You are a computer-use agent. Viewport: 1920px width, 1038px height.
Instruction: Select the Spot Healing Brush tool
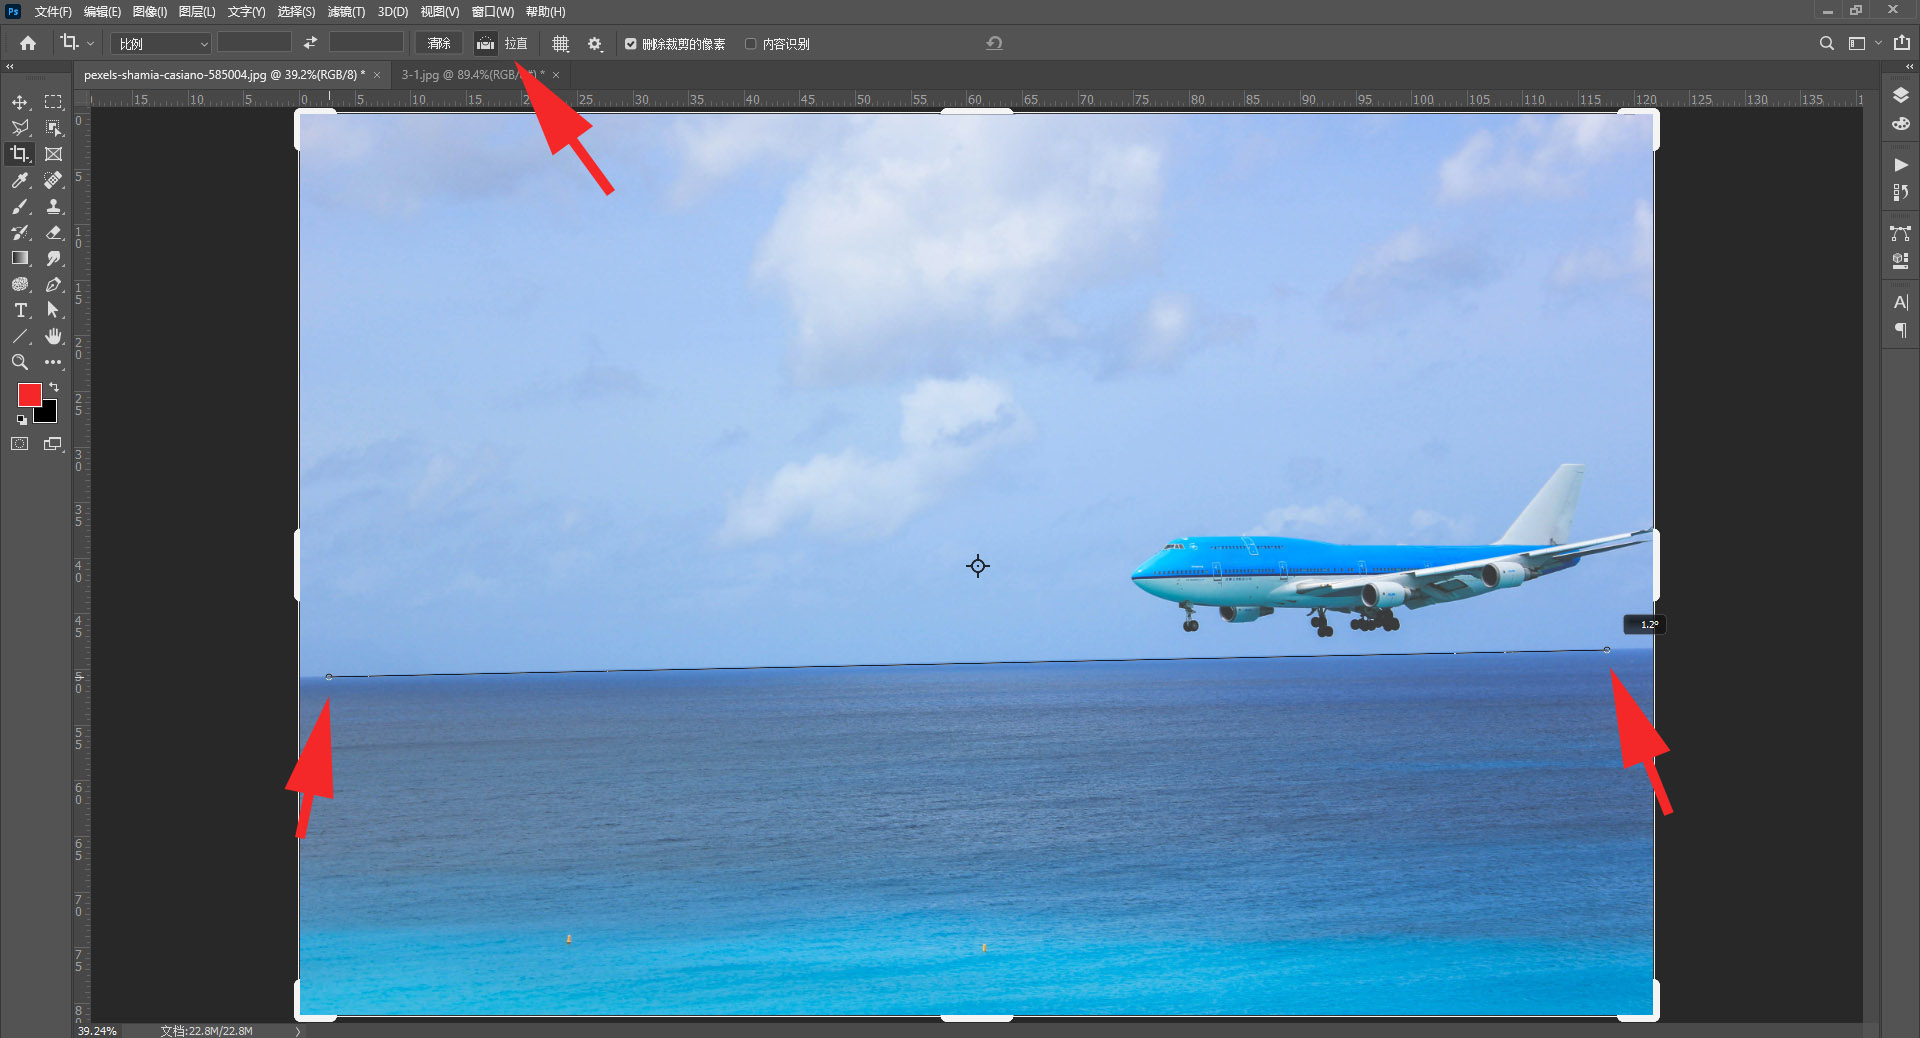(54, 180)
